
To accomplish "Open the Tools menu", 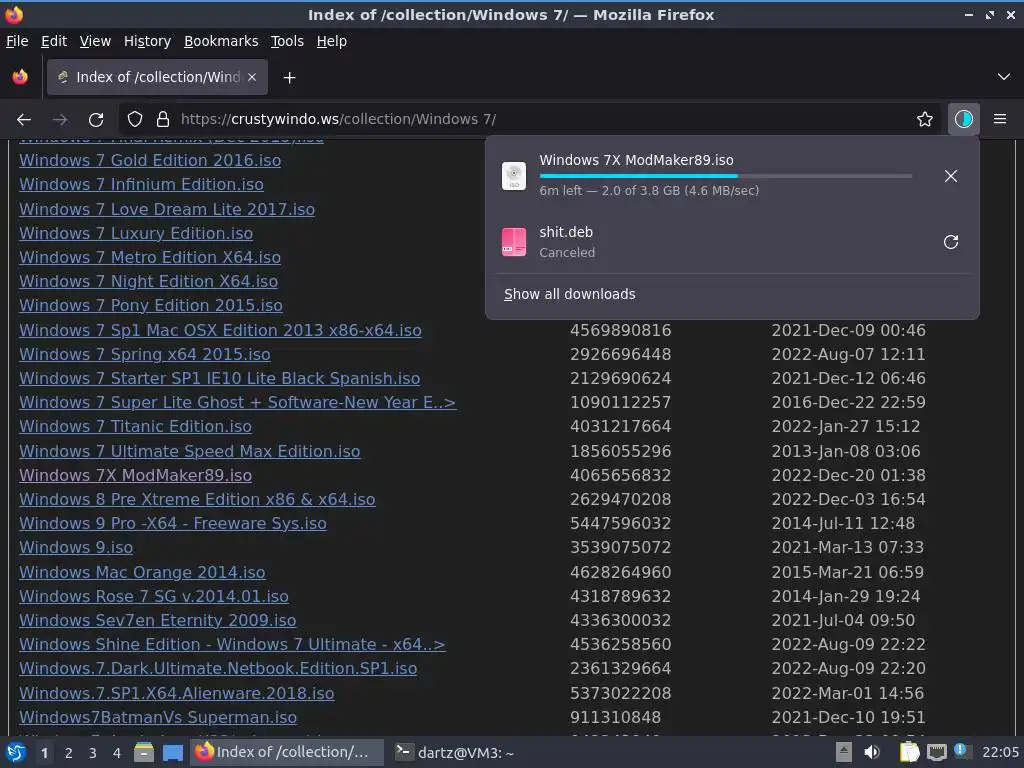I will tap(287, 41).
